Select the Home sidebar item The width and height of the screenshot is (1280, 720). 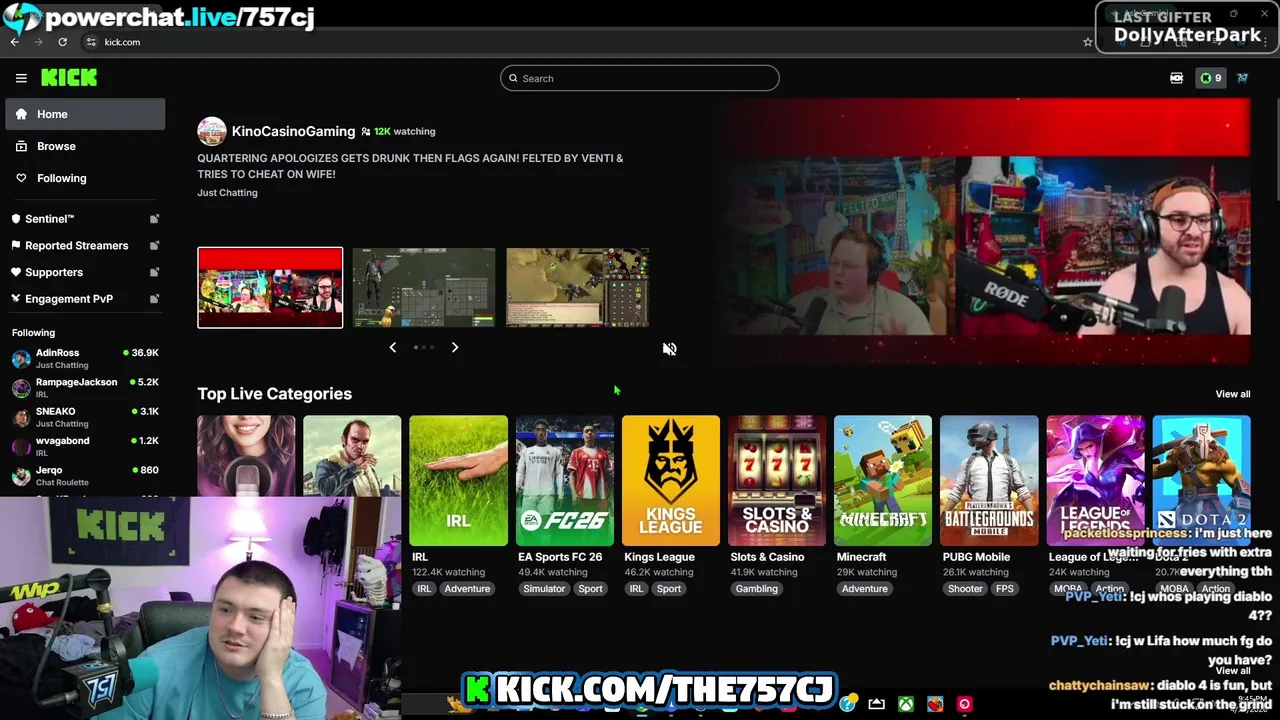click(x=85, y=114)
